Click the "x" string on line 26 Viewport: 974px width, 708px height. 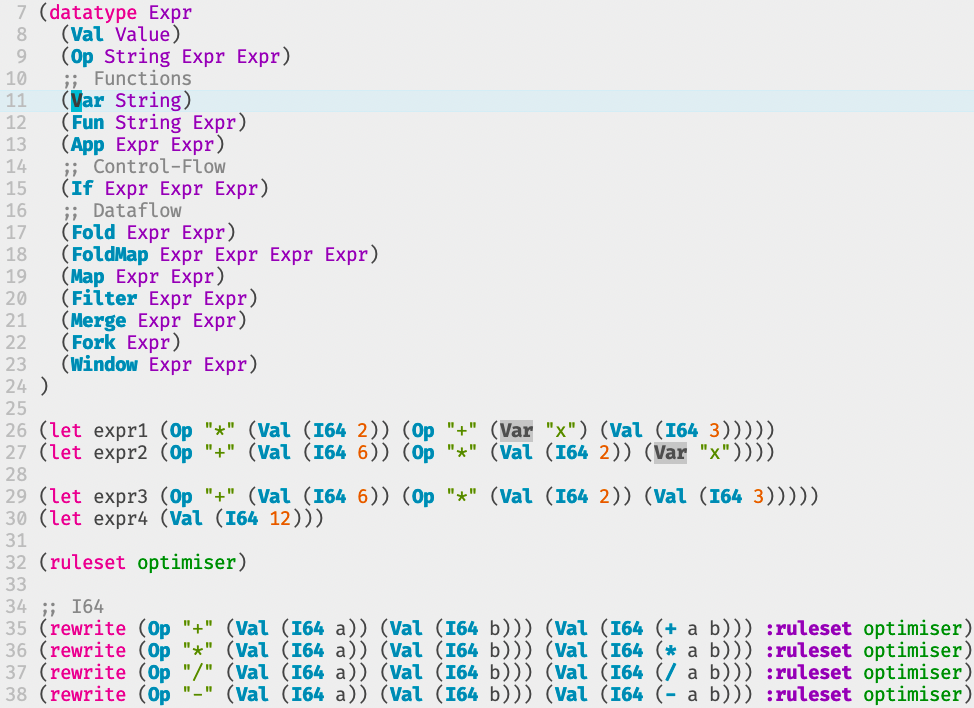(560, 431)
